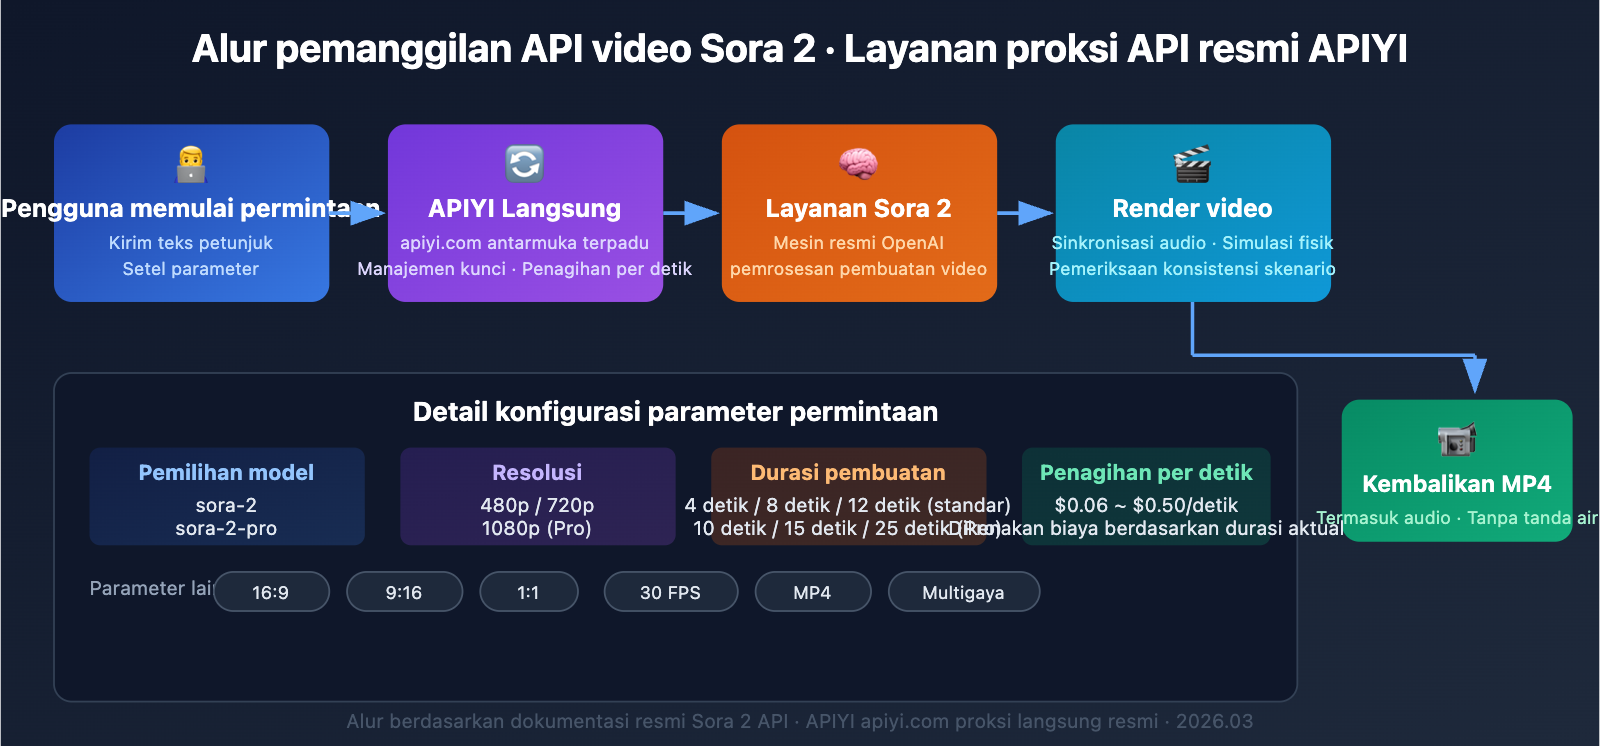
Task: Click the Pemeriksaan konsistensi skenario text
Action: (1192, 269)
